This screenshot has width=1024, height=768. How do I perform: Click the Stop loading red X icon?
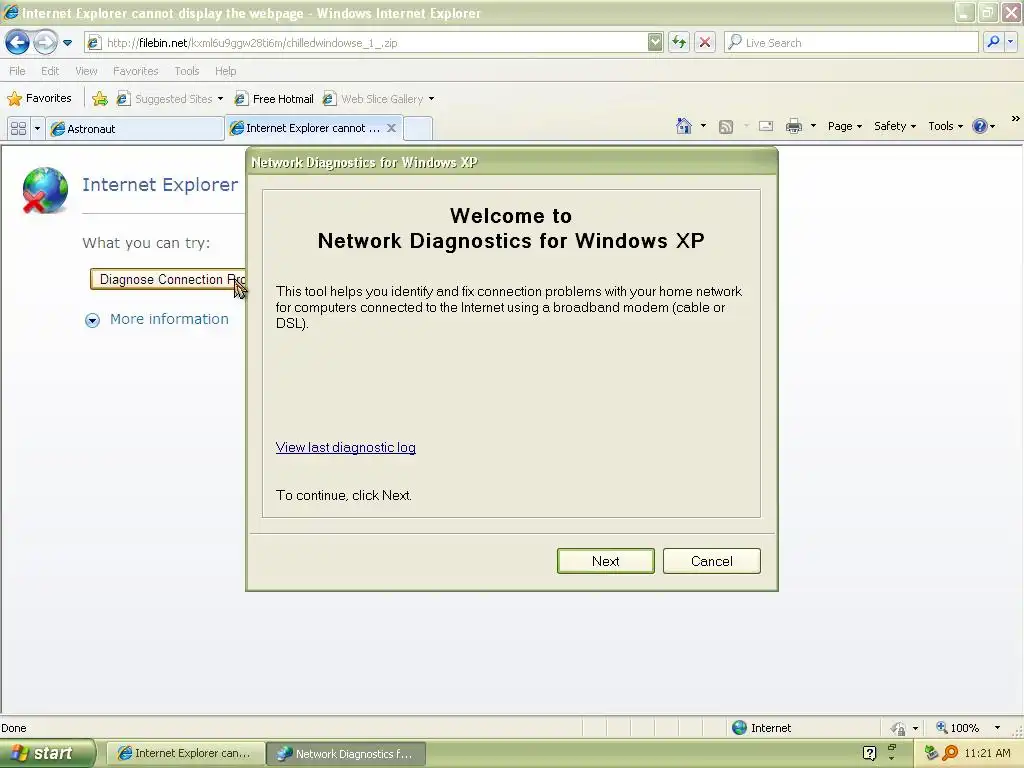(x=705, y=42)
